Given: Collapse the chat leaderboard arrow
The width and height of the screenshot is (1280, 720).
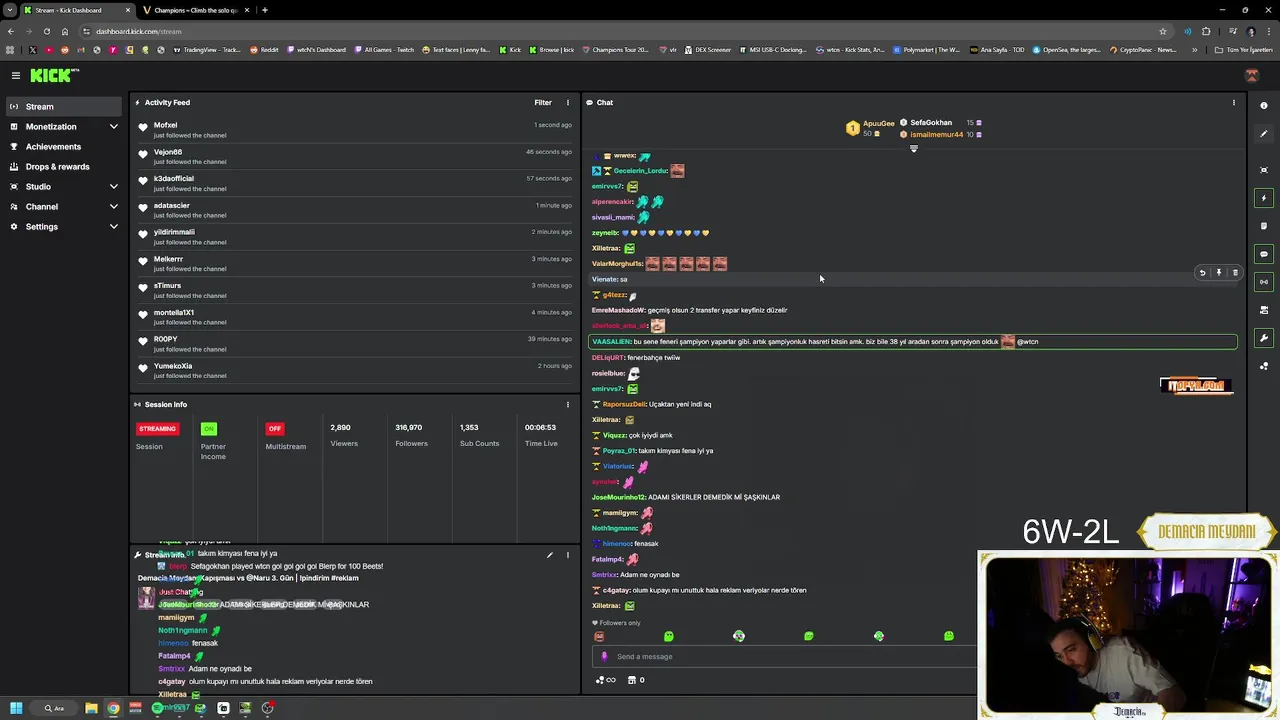Looking at the screenshot, I should (913, 149).
